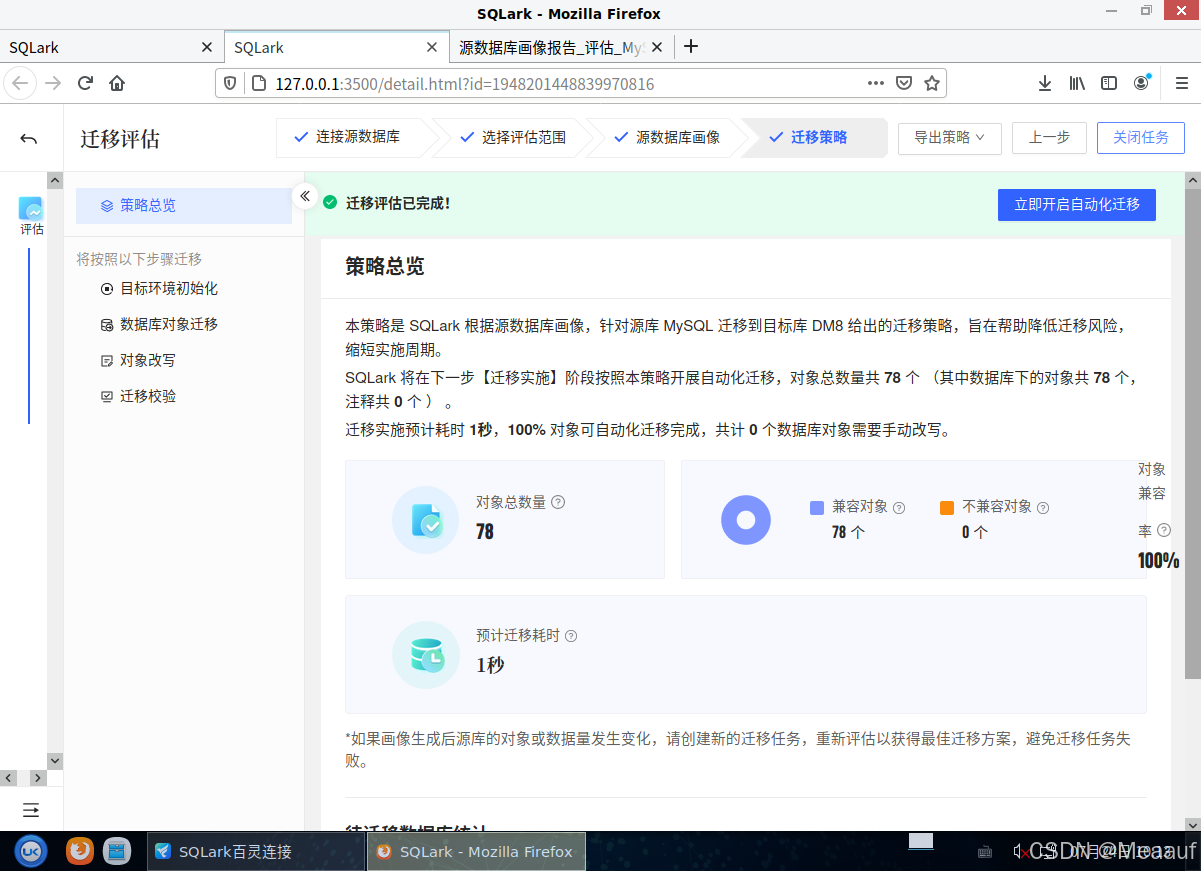
Task: Click help icon beside 不兼容对象
Action: [1043, 508]
